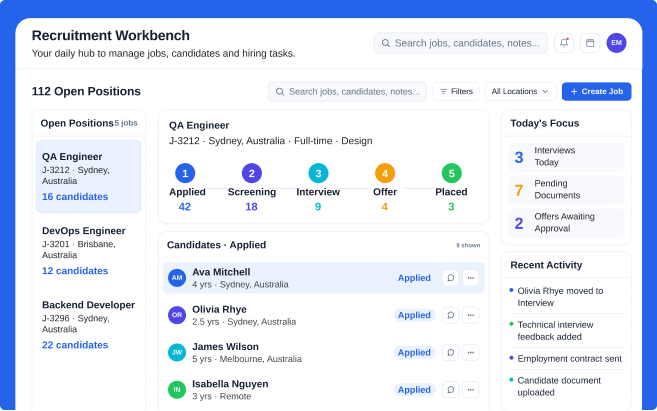This screenshot has height=411, width=657.
Task: Click the OR avatar of Olivia Rhye
Action: (177, 315)
